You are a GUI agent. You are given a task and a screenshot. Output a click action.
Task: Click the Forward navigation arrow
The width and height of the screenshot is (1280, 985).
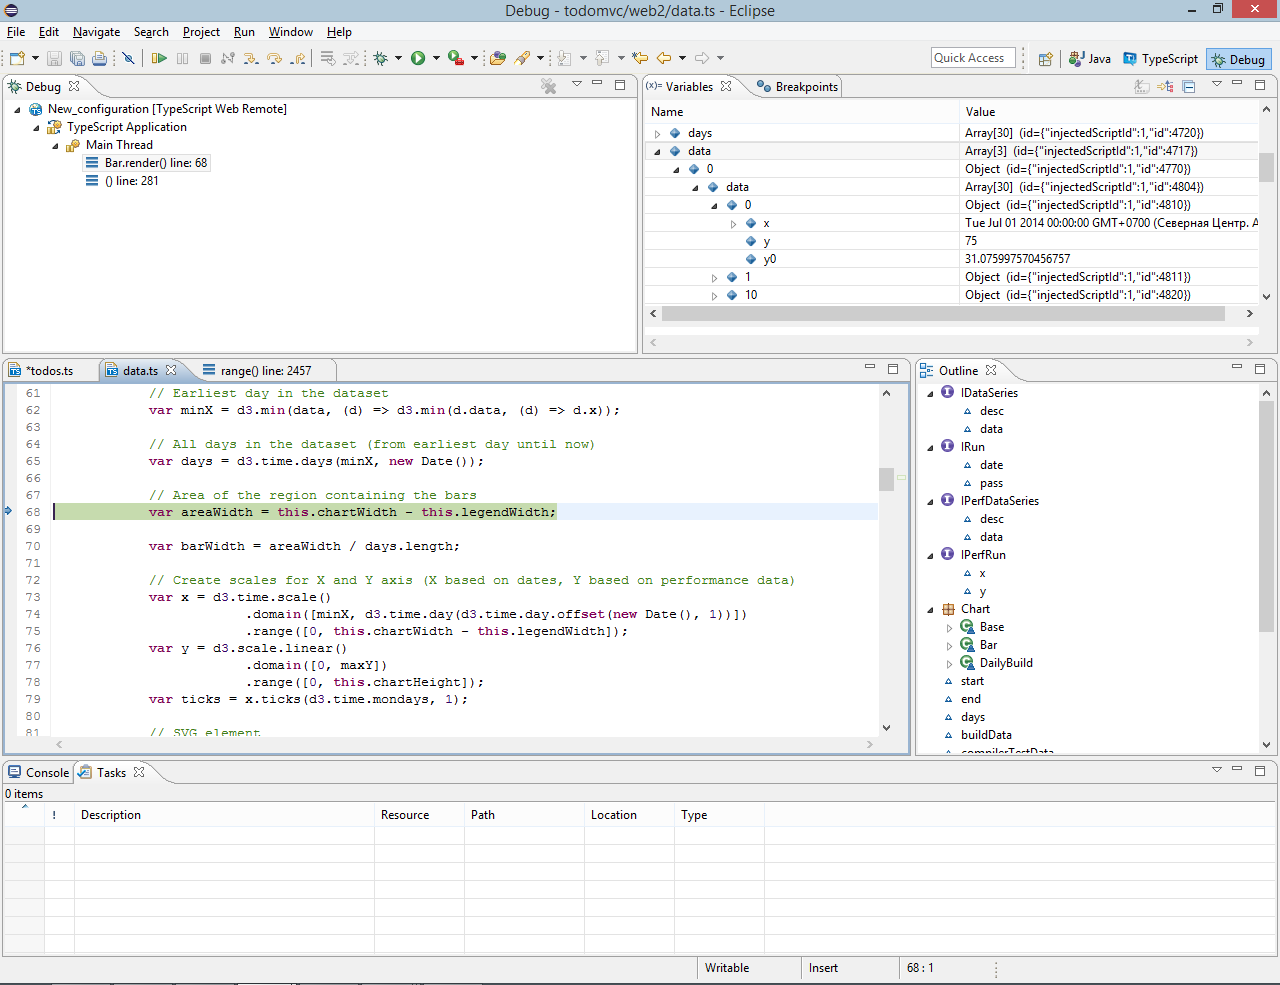click(702, 58)
